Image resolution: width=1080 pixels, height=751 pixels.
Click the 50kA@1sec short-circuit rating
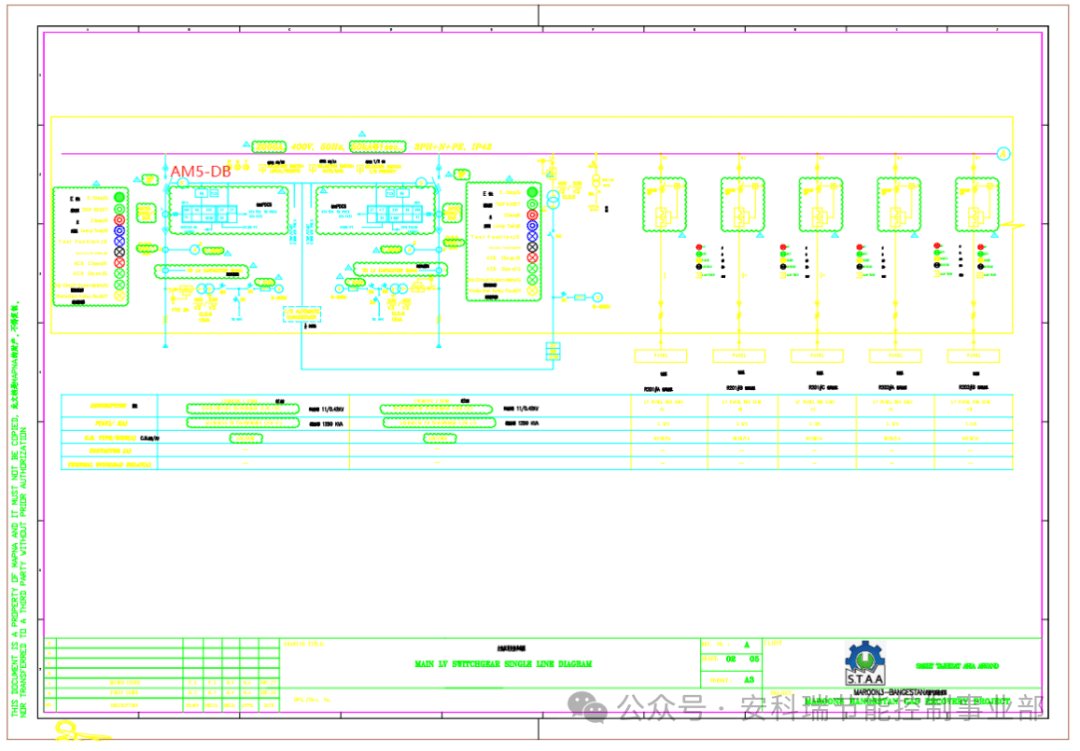[x=377, y=147]
